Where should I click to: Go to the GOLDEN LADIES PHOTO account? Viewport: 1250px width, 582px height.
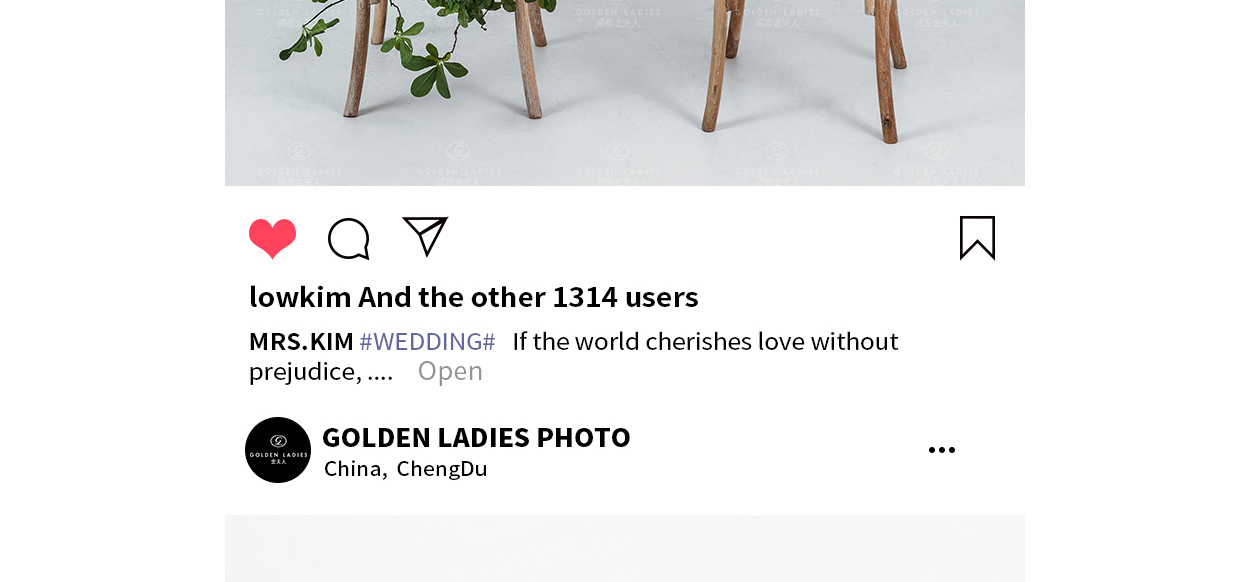[476, 437]
